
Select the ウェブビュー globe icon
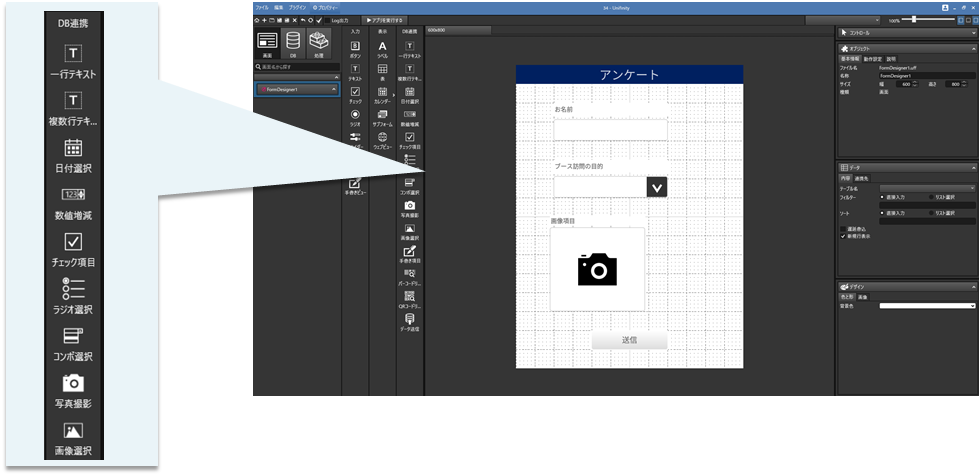click(382, 137)
